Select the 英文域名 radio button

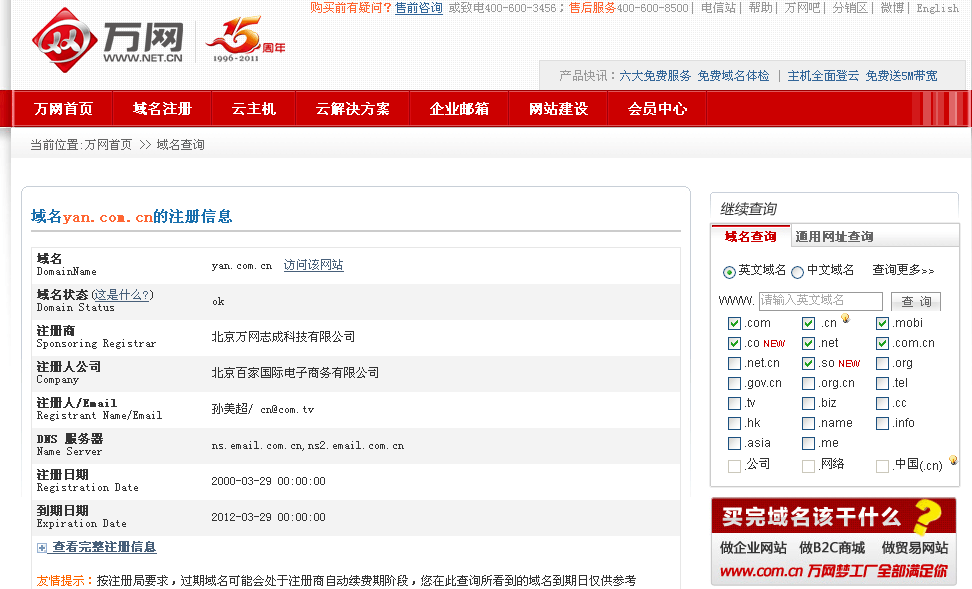point(729,272)
